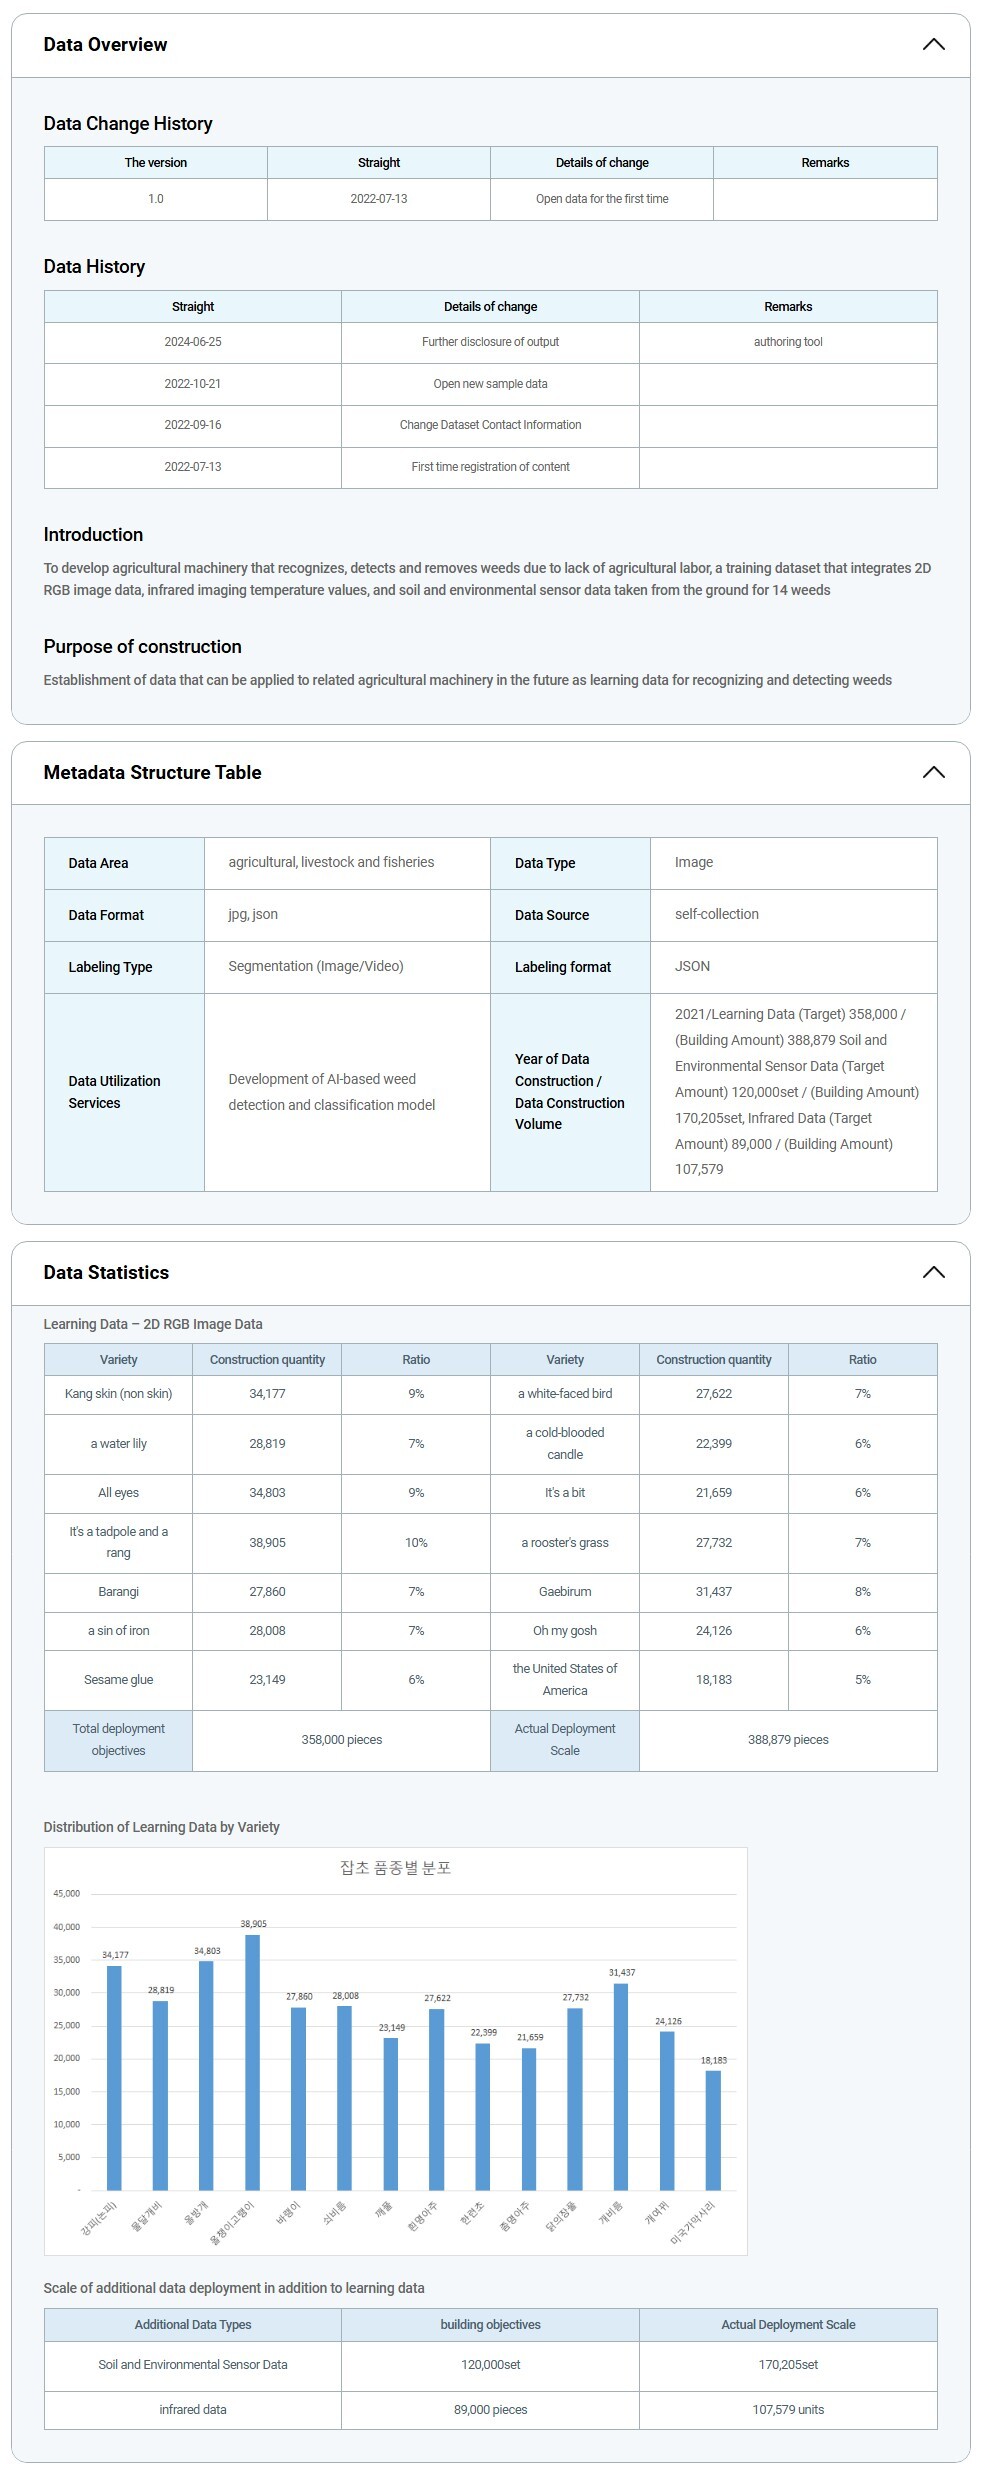Click the Korean chart title text

(395, 1867)
